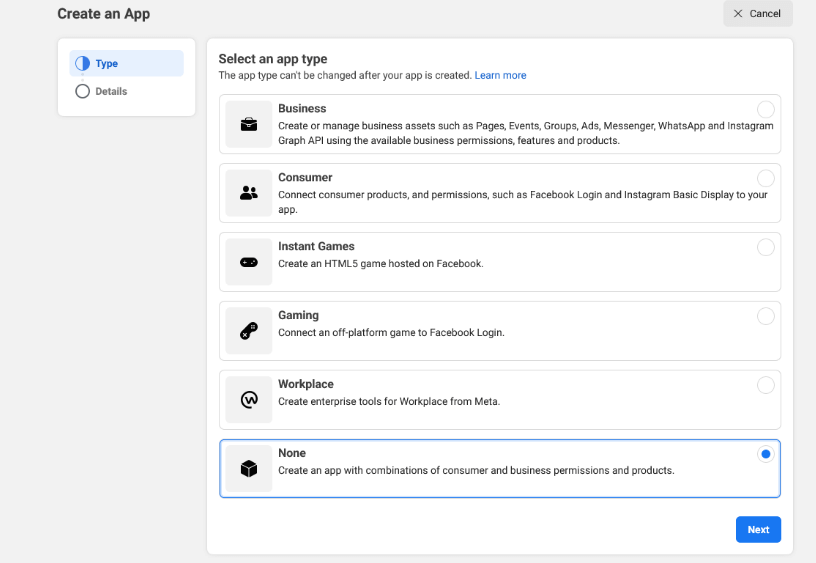Click the Instant Games controller icon
816x563 pixels.
[x=248, y=262]
